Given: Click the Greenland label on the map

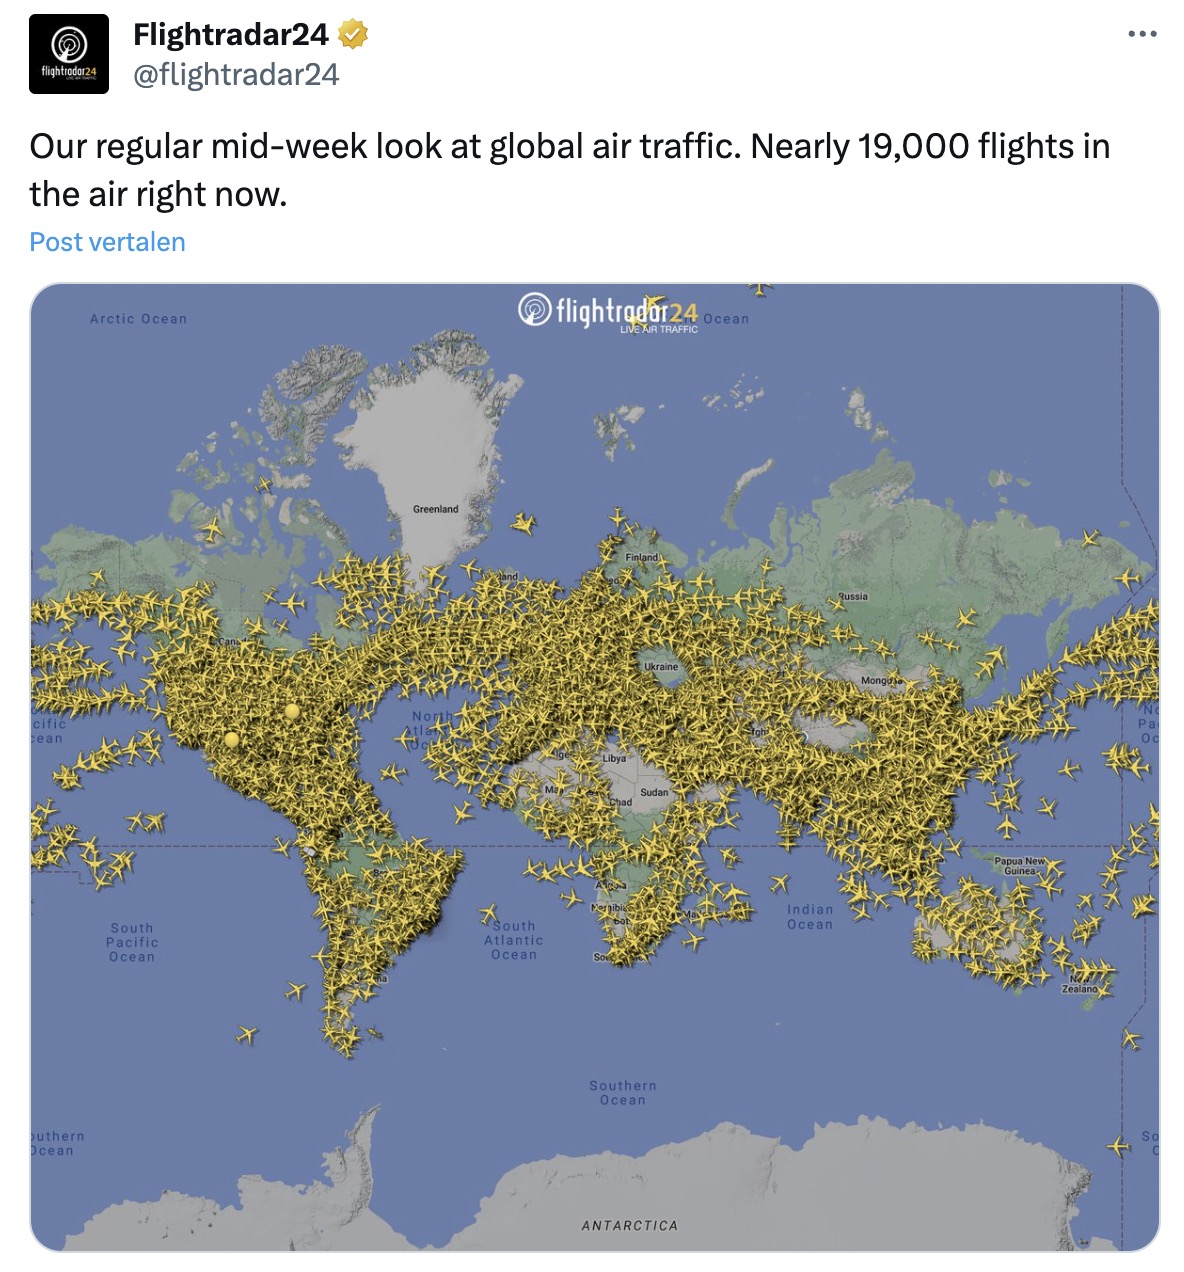Looking at the screenshot, I should pyautogui.click(x=436, y=509).
